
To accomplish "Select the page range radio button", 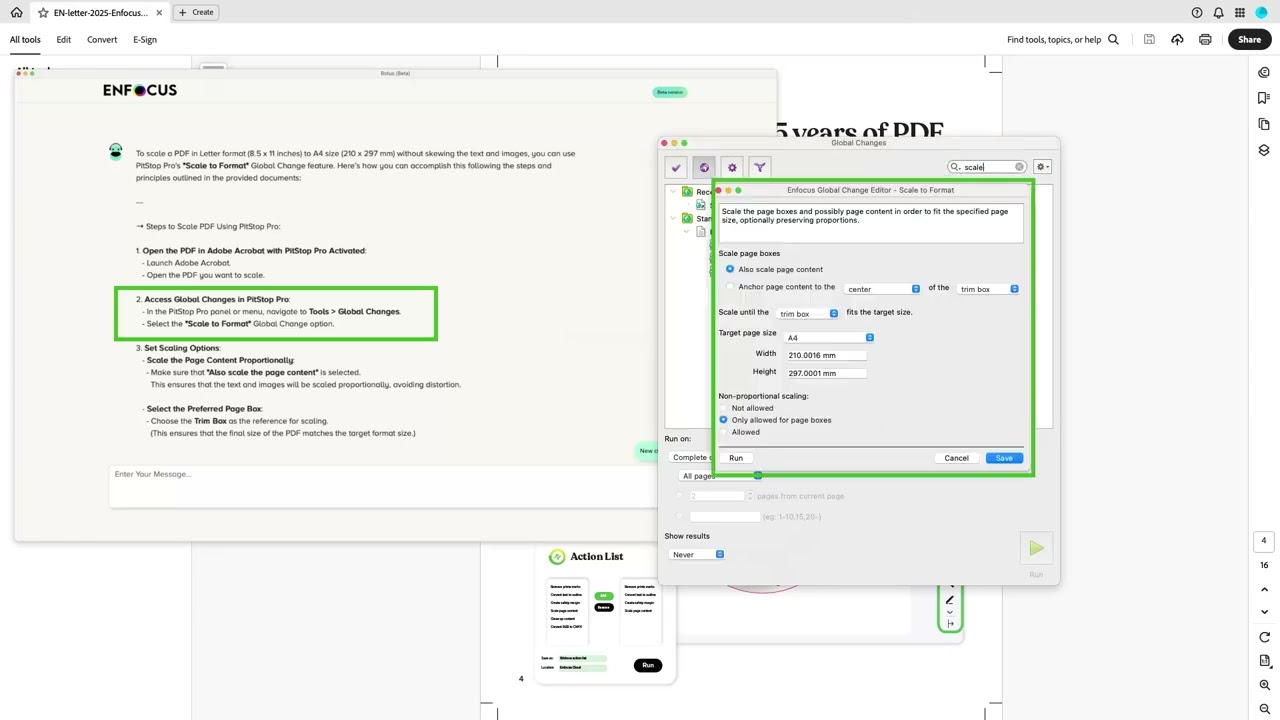I will point(680,516).
